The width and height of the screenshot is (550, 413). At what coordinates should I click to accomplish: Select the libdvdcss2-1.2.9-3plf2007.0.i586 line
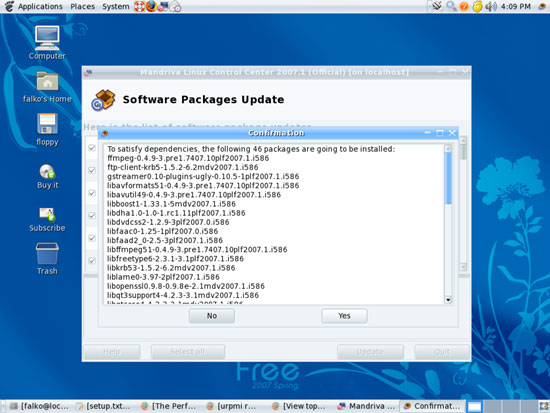tap(168, 222)
